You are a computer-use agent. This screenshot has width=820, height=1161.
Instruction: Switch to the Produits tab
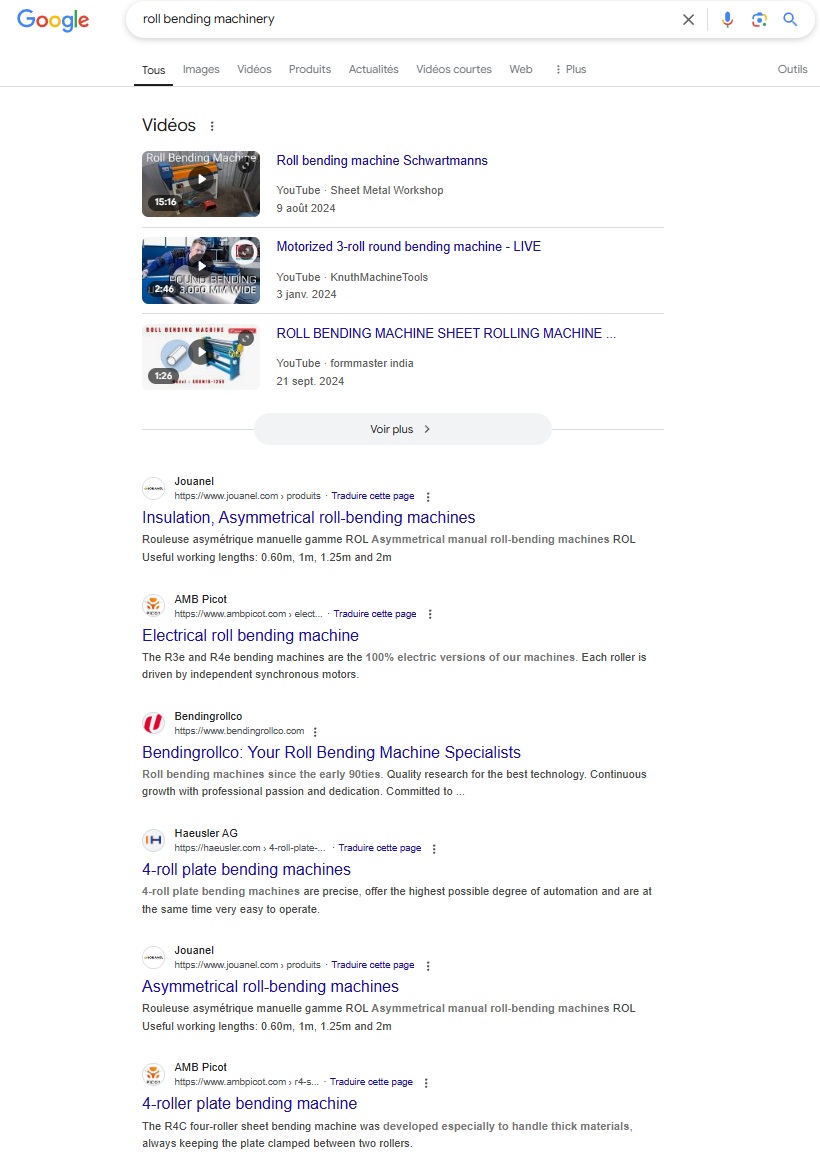coord(310,69)
